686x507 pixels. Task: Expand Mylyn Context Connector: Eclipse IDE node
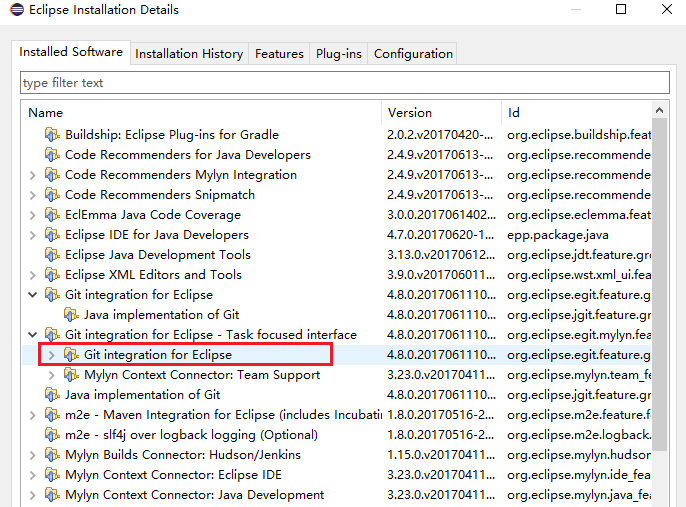pyautogui.click(x=32, y=475)
